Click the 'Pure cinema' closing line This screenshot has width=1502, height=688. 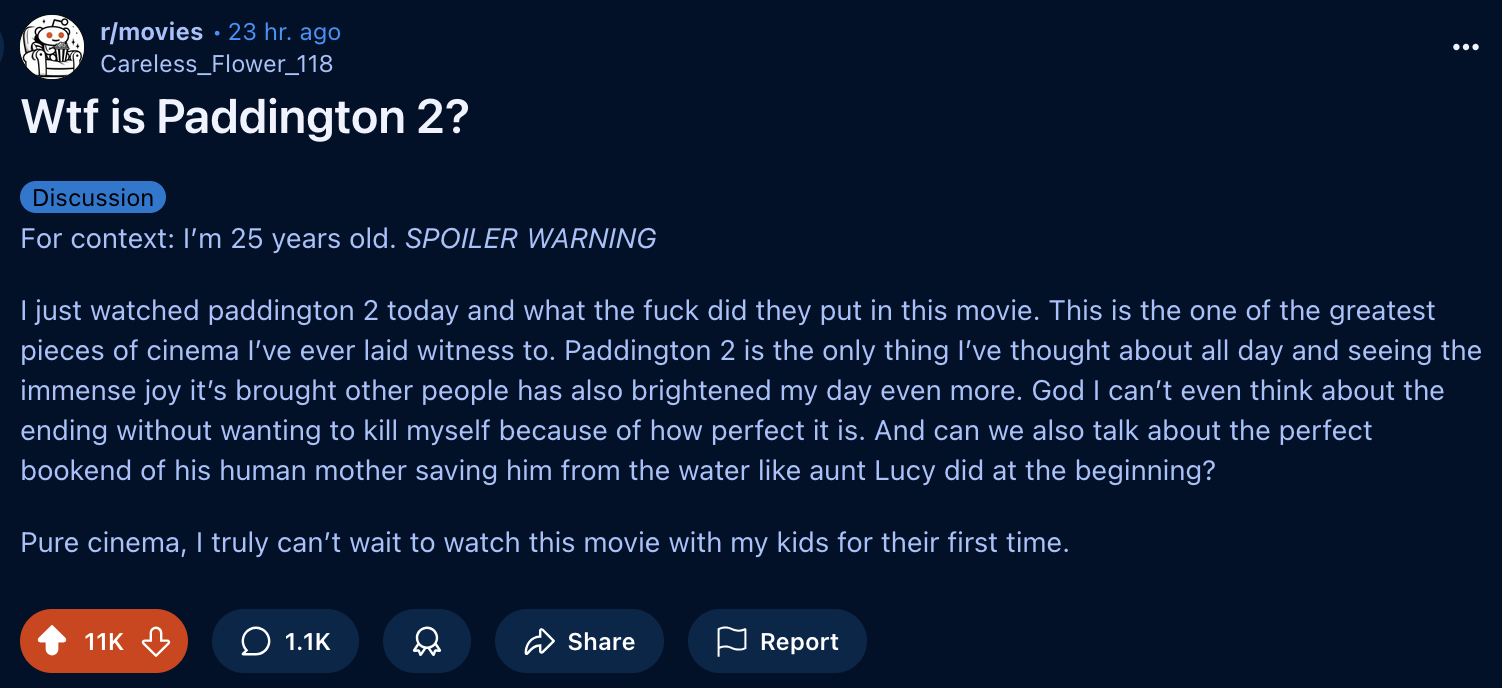545,543
